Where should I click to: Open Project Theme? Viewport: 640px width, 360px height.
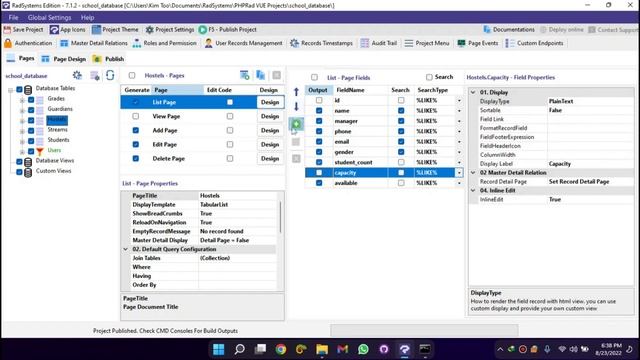[x=115, y=29]
